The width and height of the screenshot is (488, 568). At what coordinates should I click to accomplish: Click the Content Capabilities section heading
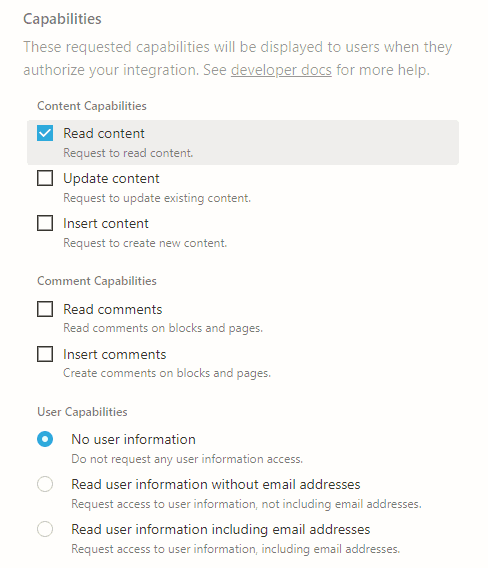coord(92,106)
